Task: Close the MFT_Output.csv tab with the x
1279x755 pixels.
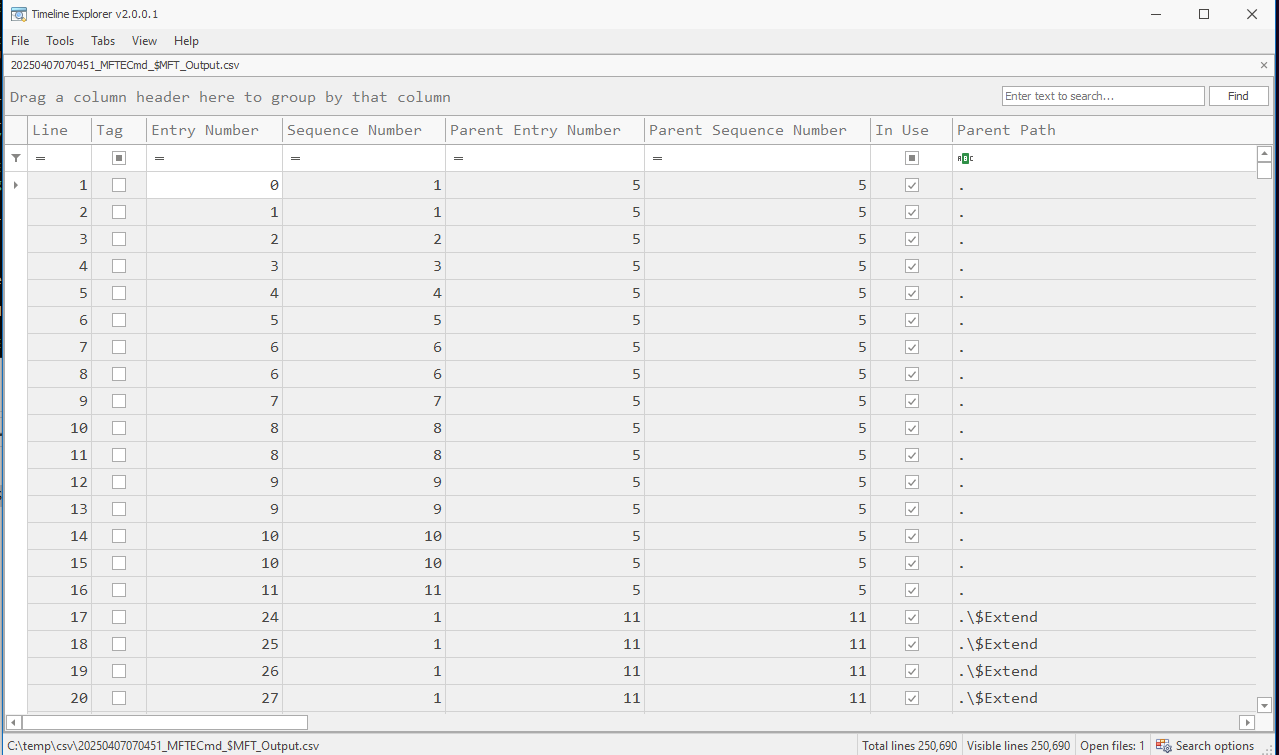Action: tap(1264, 65)
